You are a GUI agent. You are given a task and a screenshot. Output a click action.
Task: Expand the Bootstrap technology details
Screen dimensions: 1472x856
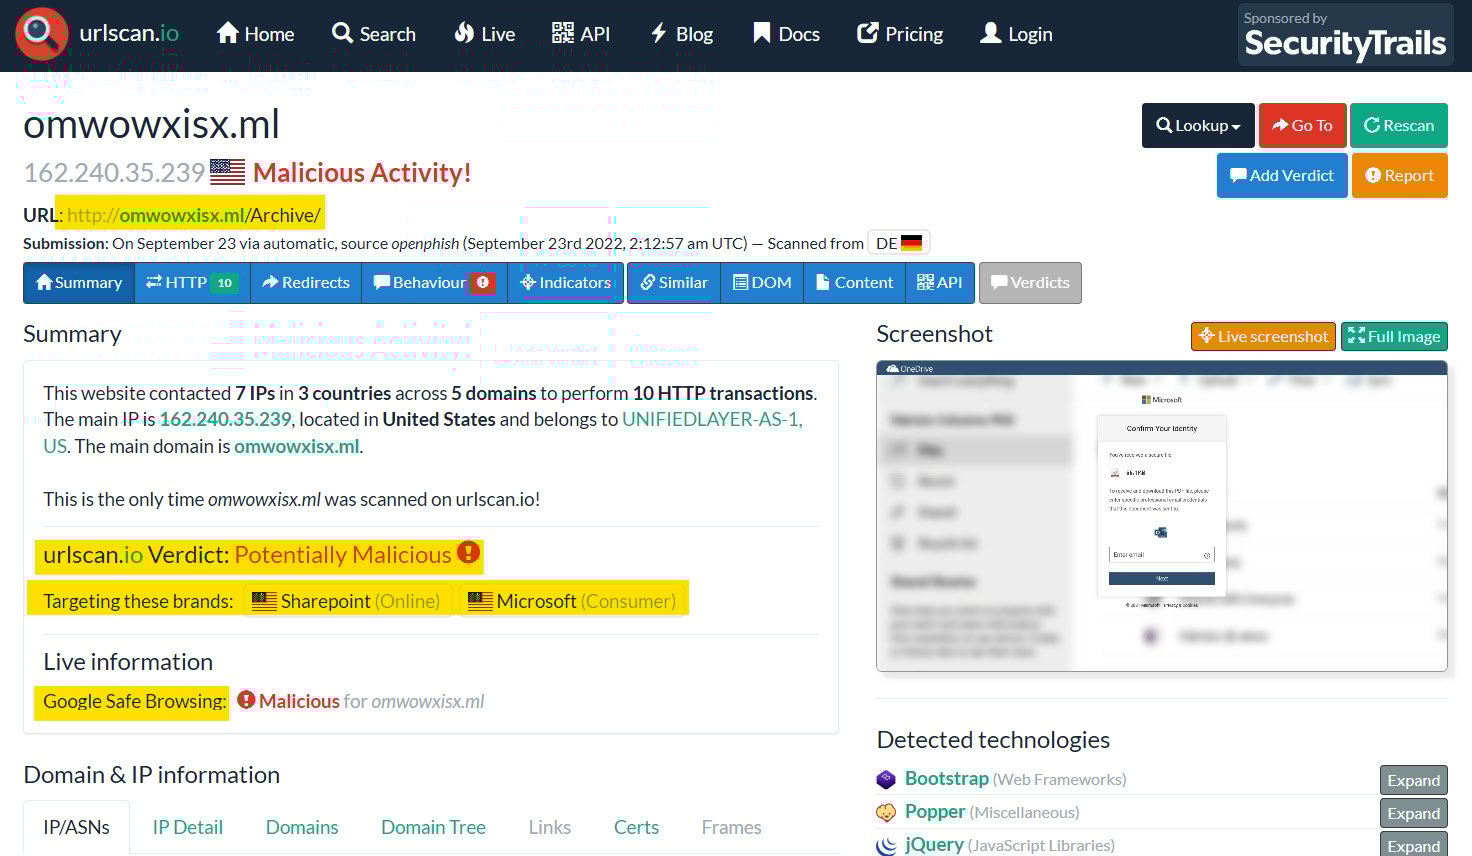click(x=1413, y=780)
